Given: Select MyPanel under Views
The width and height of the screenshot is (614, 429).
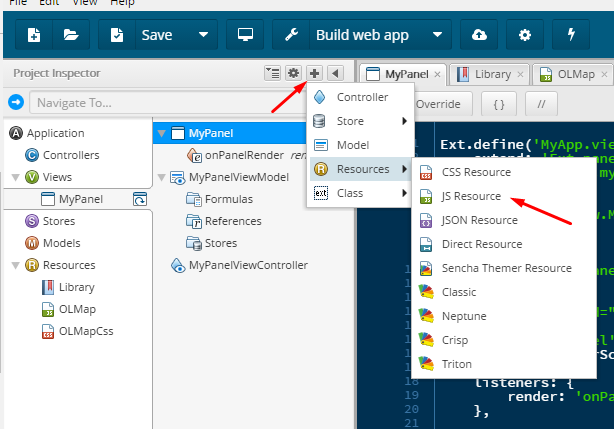Looking at the screenshot, I should click(81, 199).
